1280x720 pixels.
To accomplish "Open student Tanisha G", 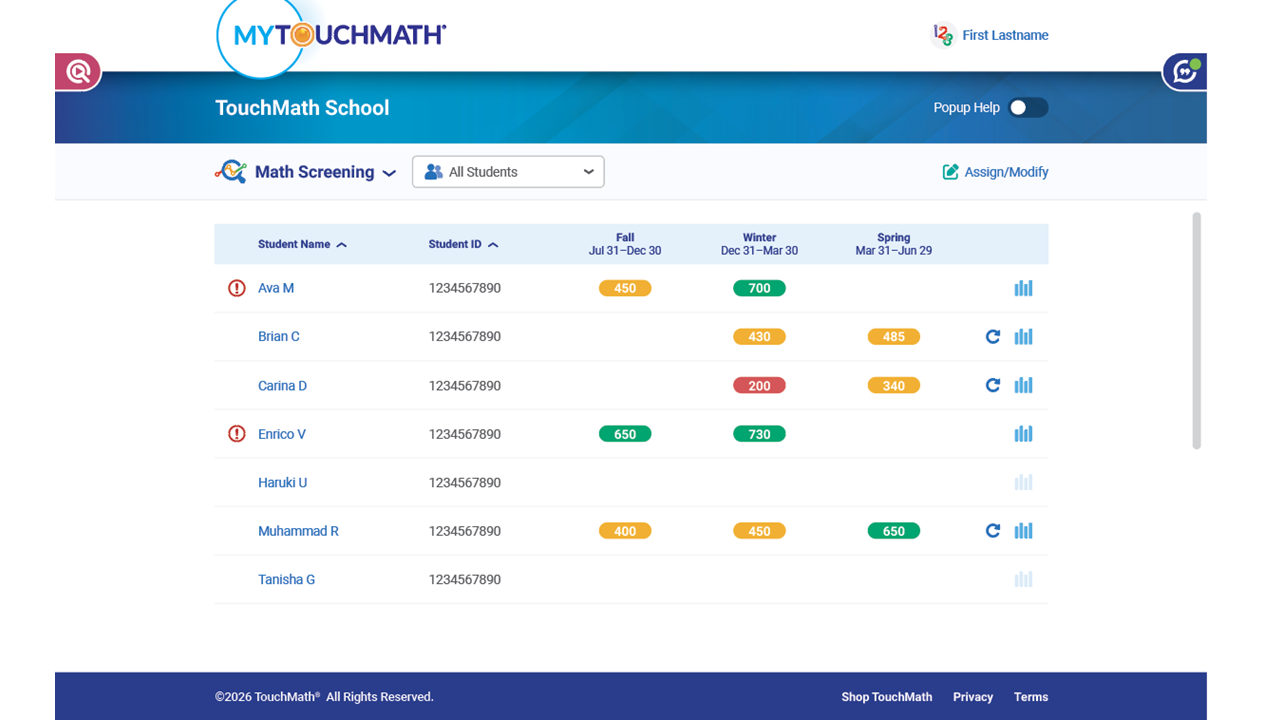I will (x=287, y=579).
